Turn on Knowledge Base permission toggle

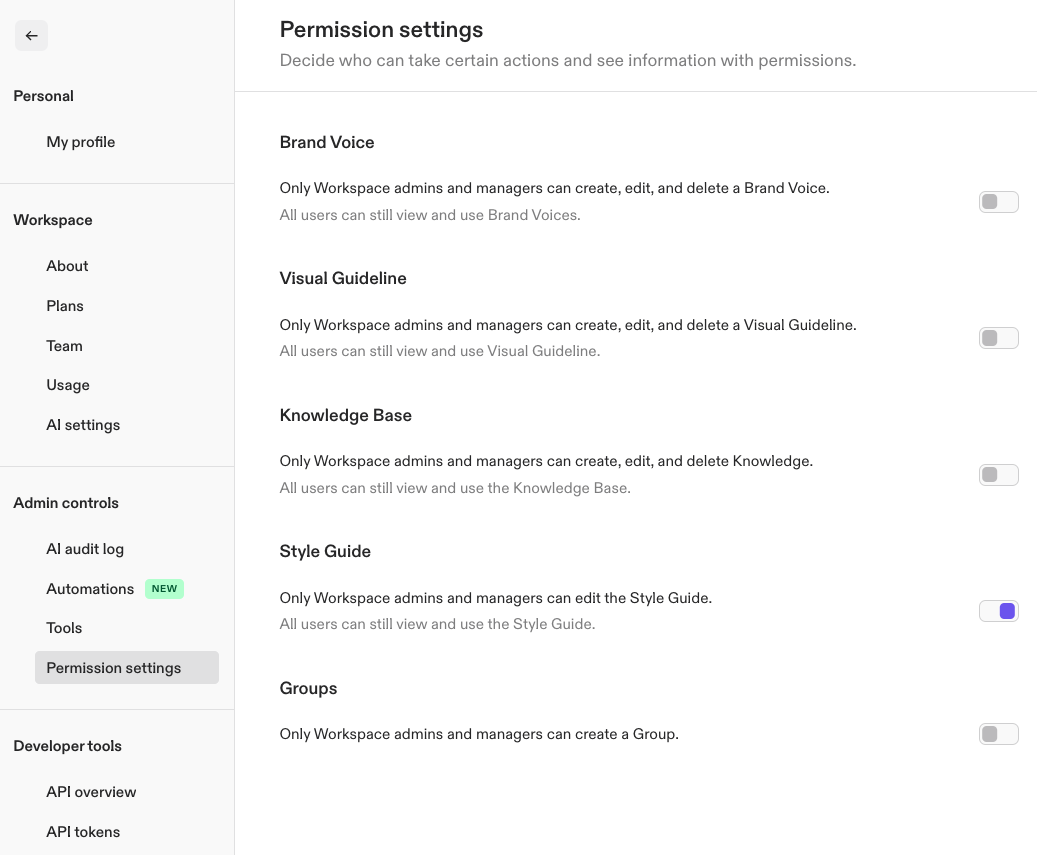click(998, 475)
